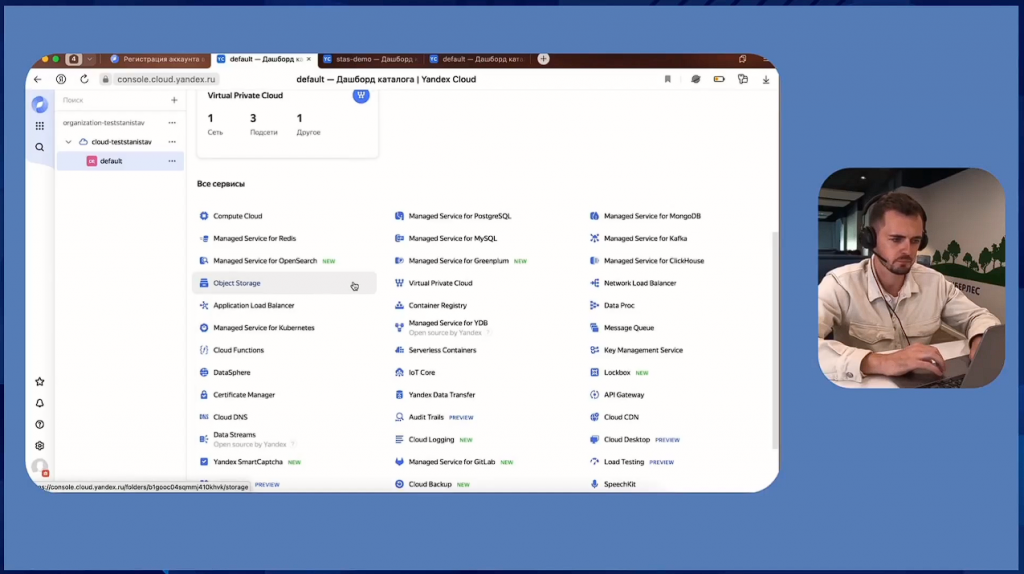The image size is (1024, 574).
Task: Click the Managed Service for YDB icon
Action: click(399, 328)
